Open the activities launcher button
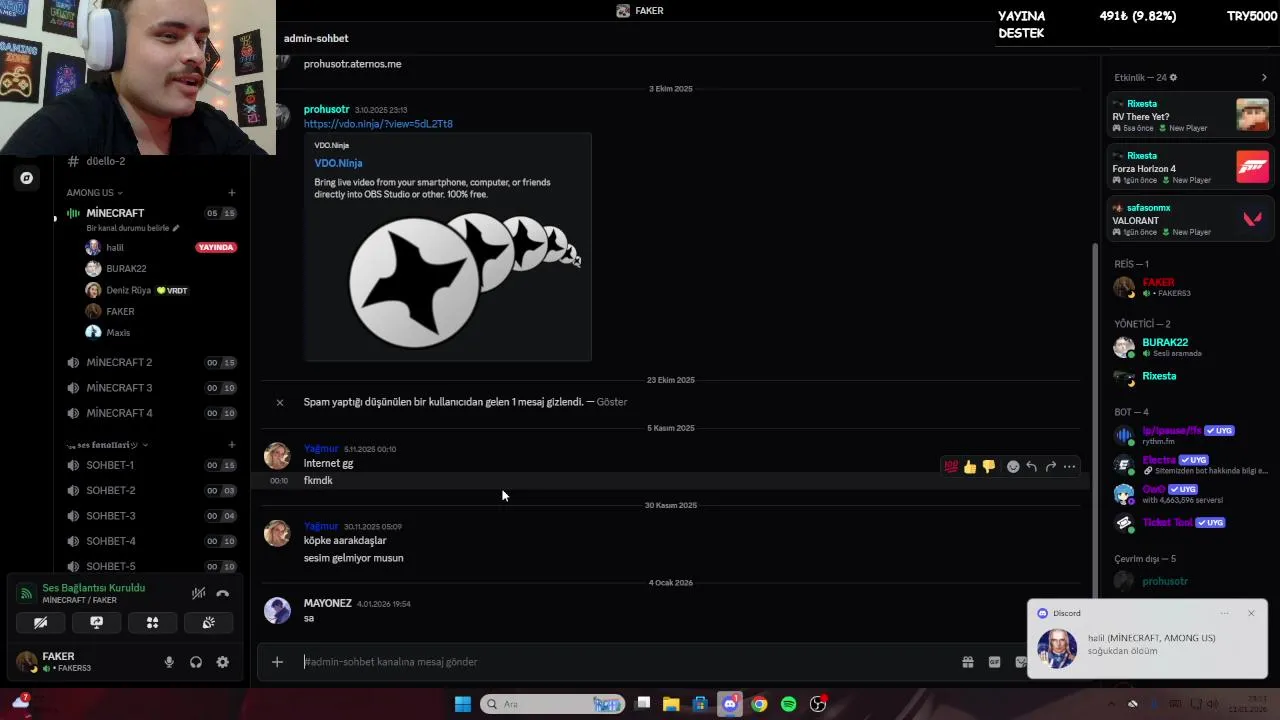The image size is (1280, 720). [152, 622]
